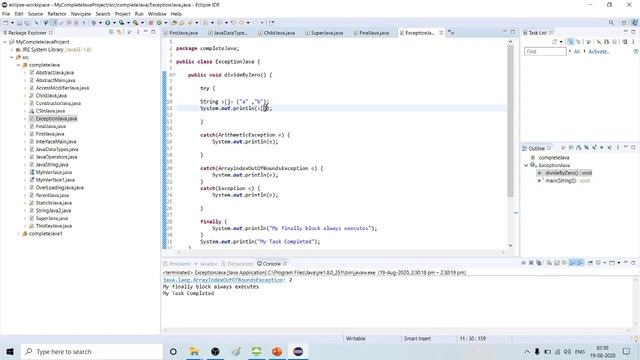Screen dimensions: 640x360
Task: Open the Windows notification center icon
Action: click(x=627, y=351)
